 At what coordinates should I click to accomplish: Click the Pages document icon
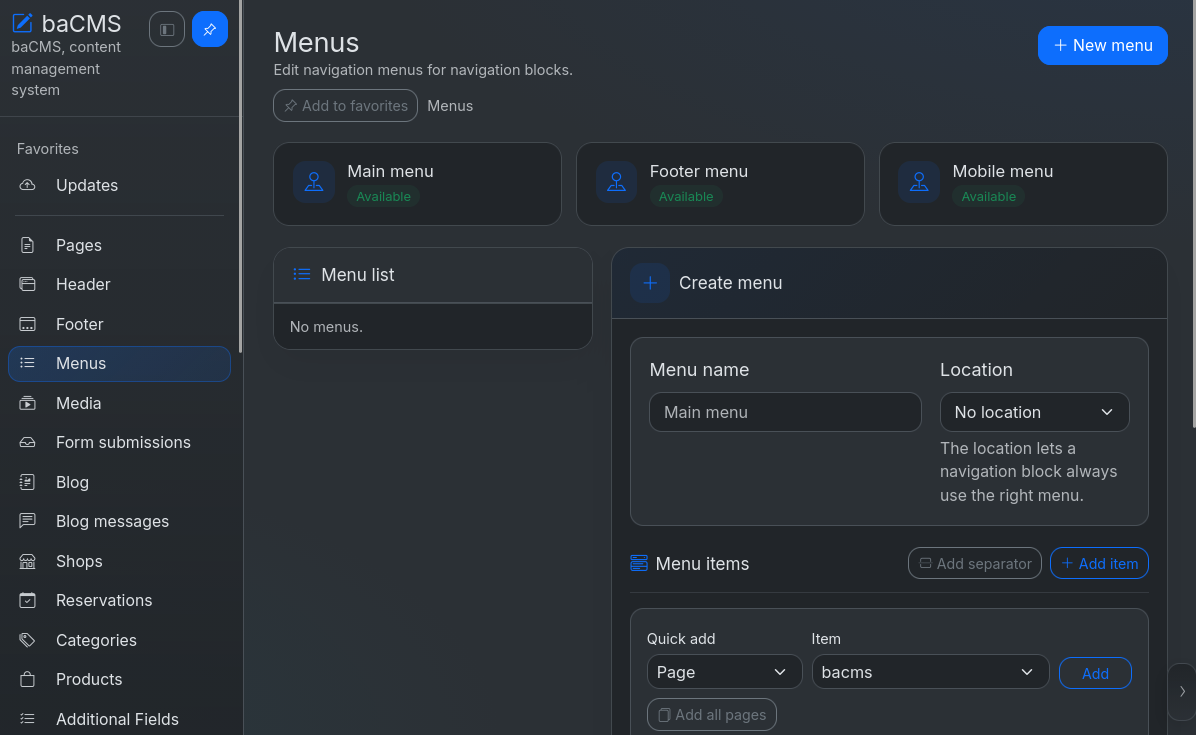27,245
